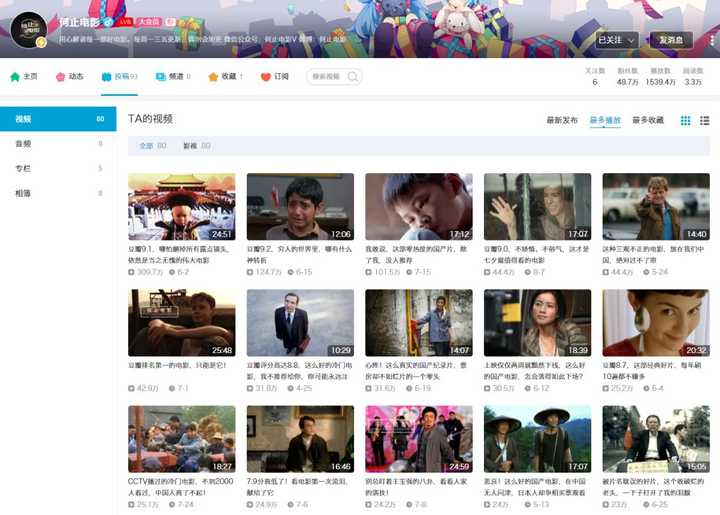The height and width of the screenshot is (515, 720).
Task: Click the magnifier icon in video search
Action: click(x=353, y=77)
